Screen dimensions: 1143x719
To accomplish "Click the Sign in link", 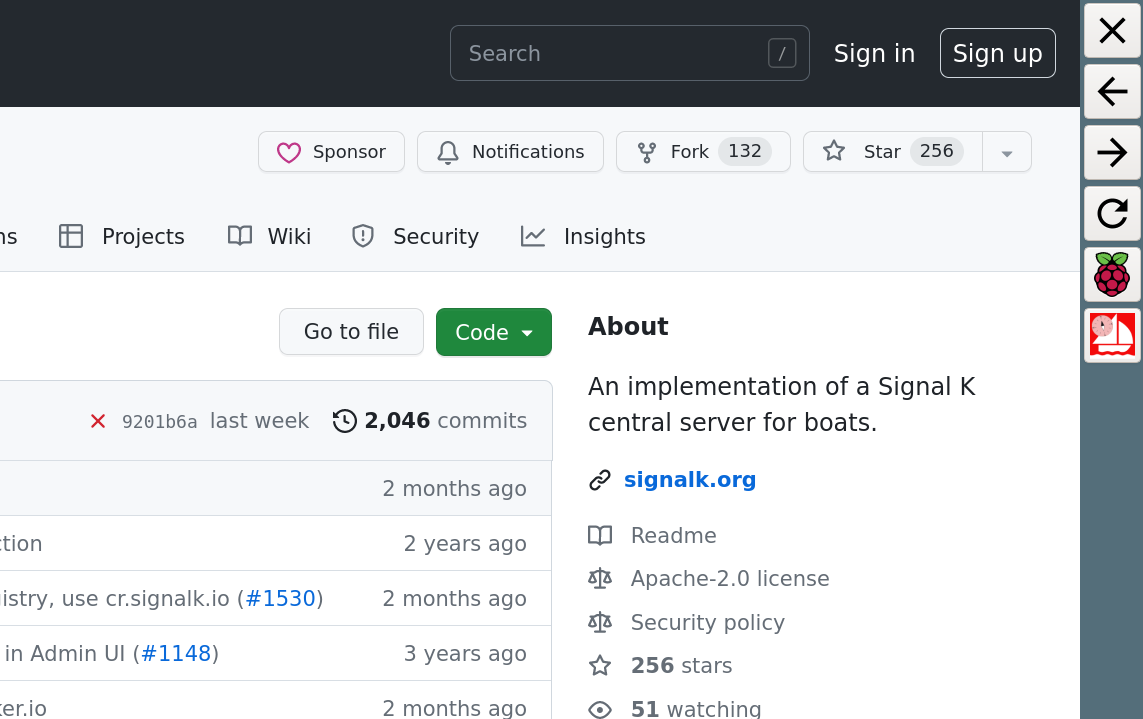I will [x=874, y=53].
